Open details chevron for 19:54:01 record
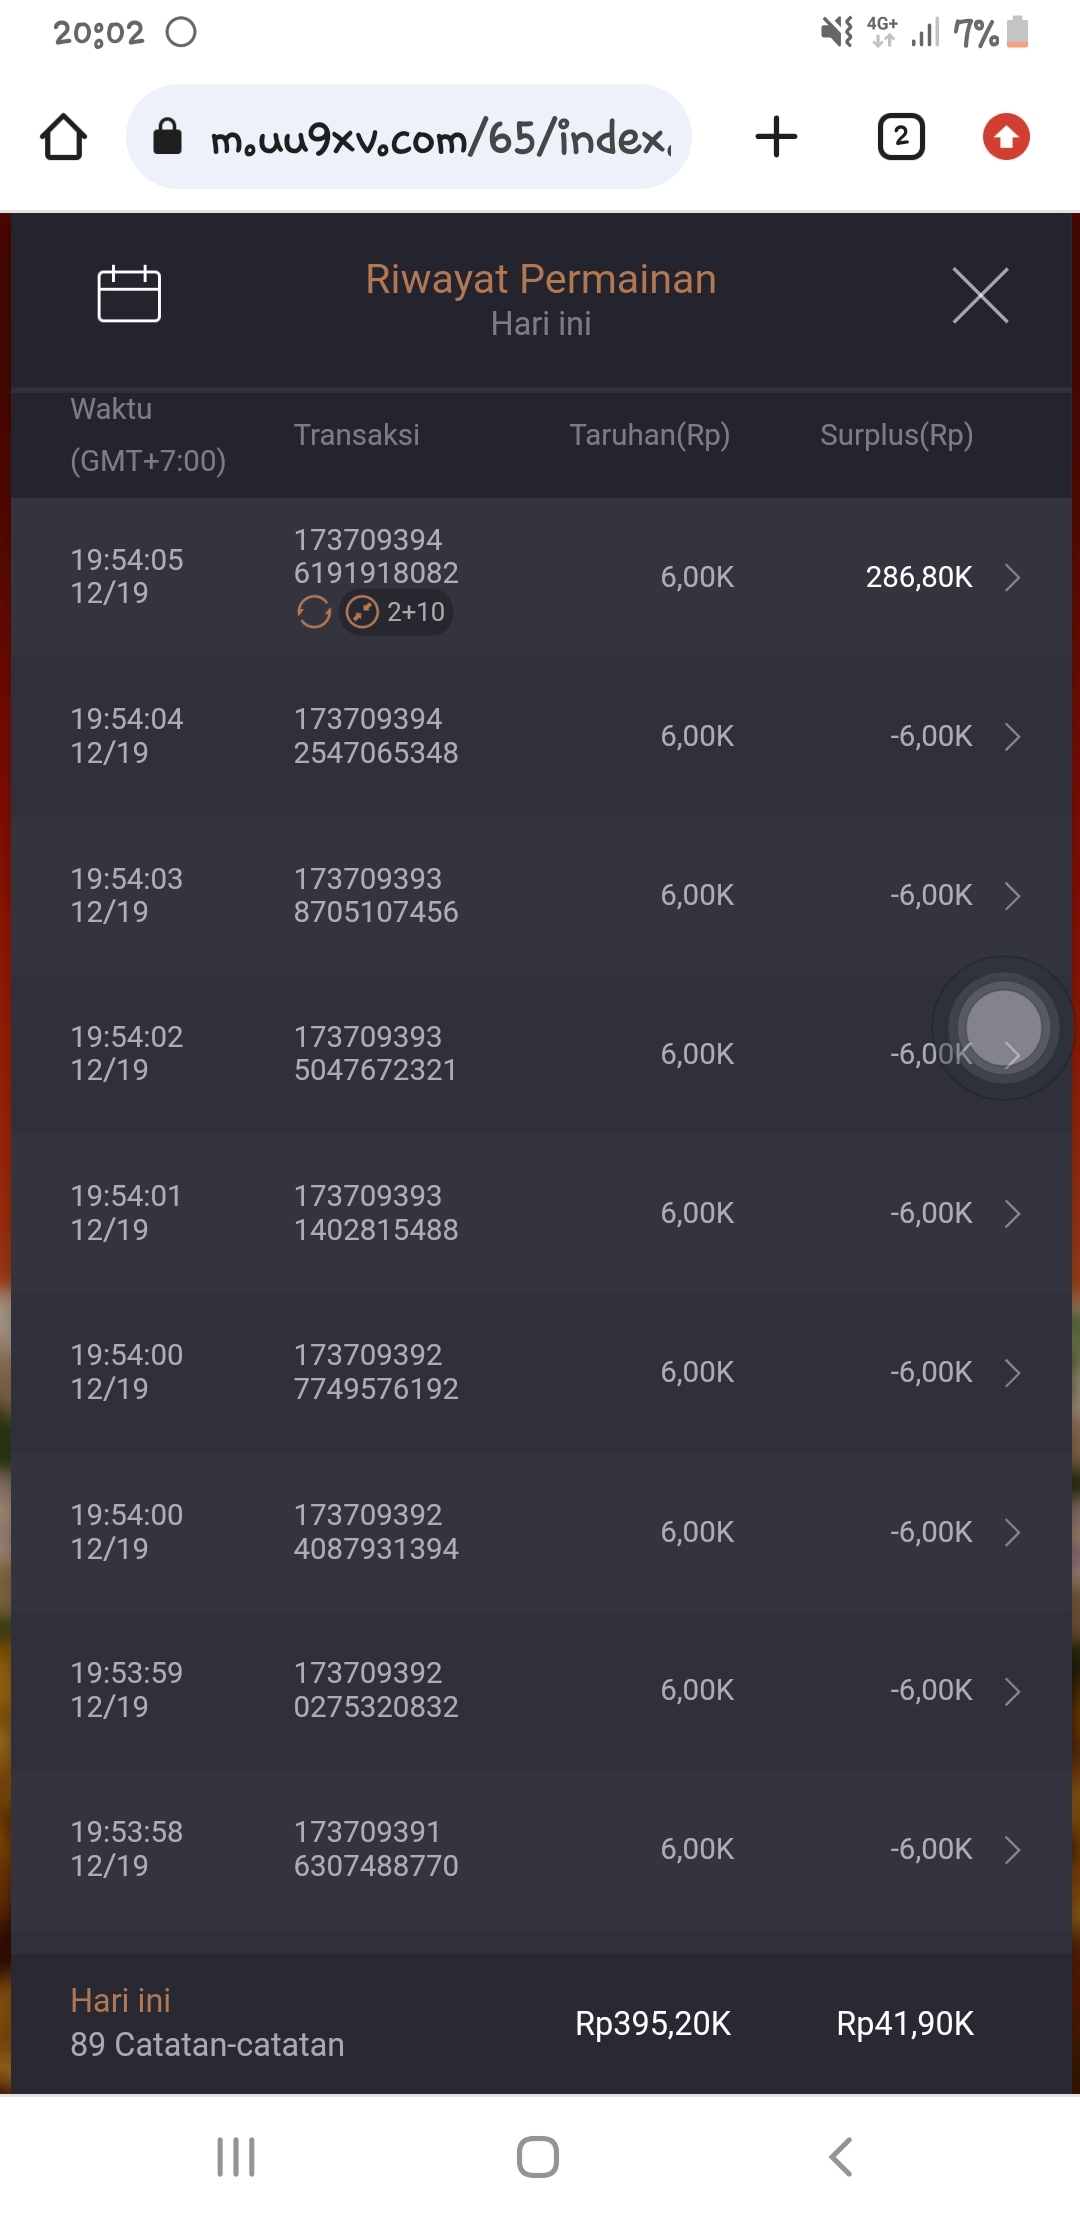The image size is (1080, 2220). (x=1012, y=1214)
